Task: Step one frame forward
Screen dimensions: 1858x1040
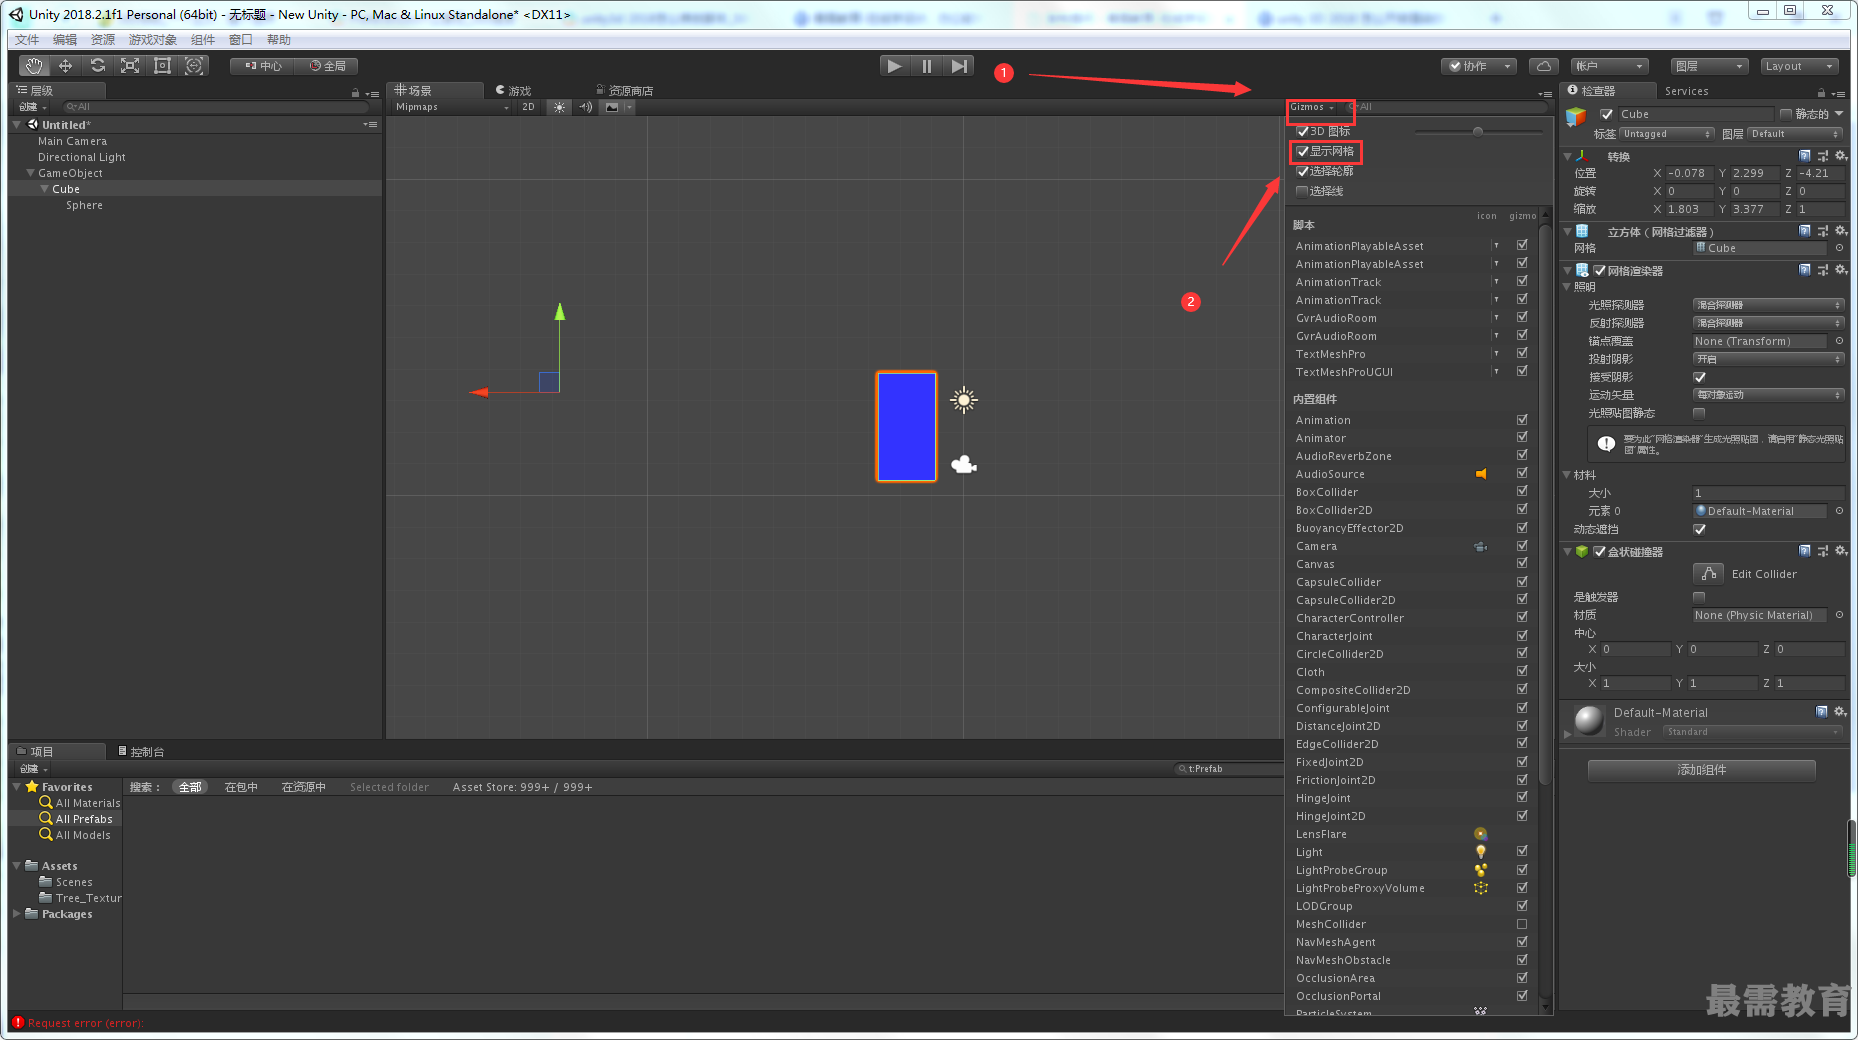Action: pos(959,66)
